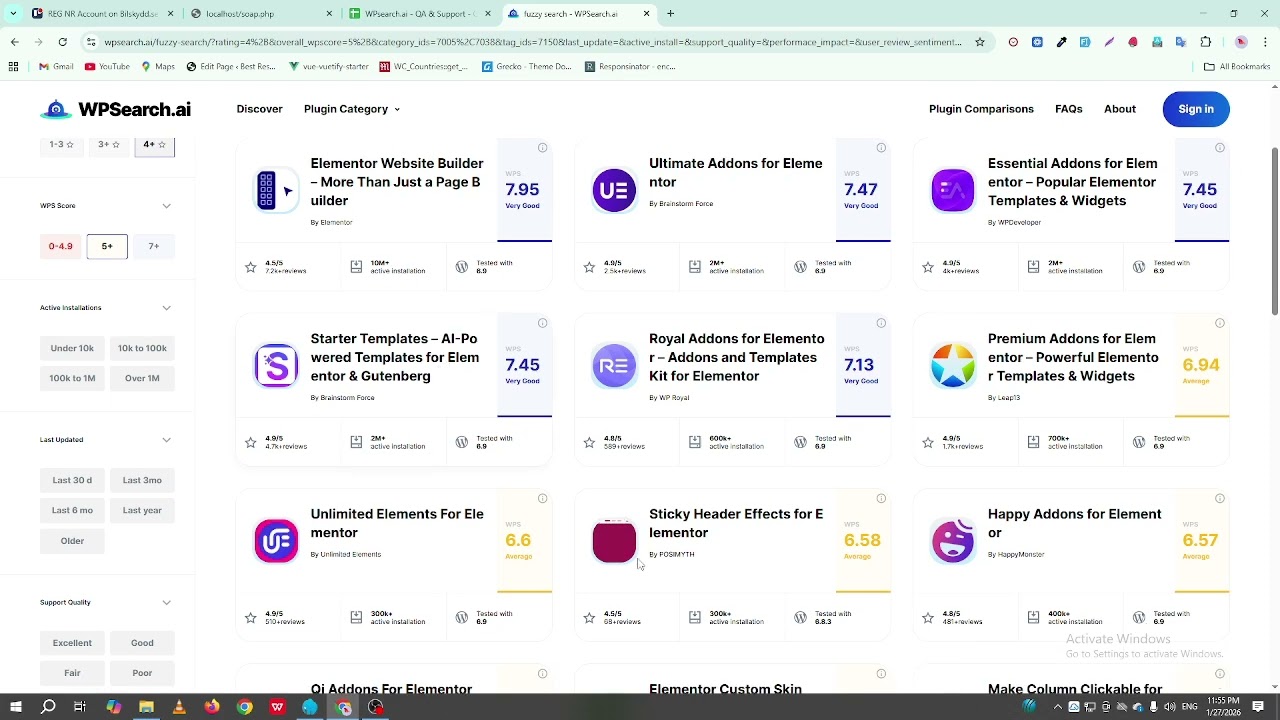Open File Explorer from the taskbar
Image resolution: width=1280 pixels, height=720 pixels.
[x=146, y=707]
